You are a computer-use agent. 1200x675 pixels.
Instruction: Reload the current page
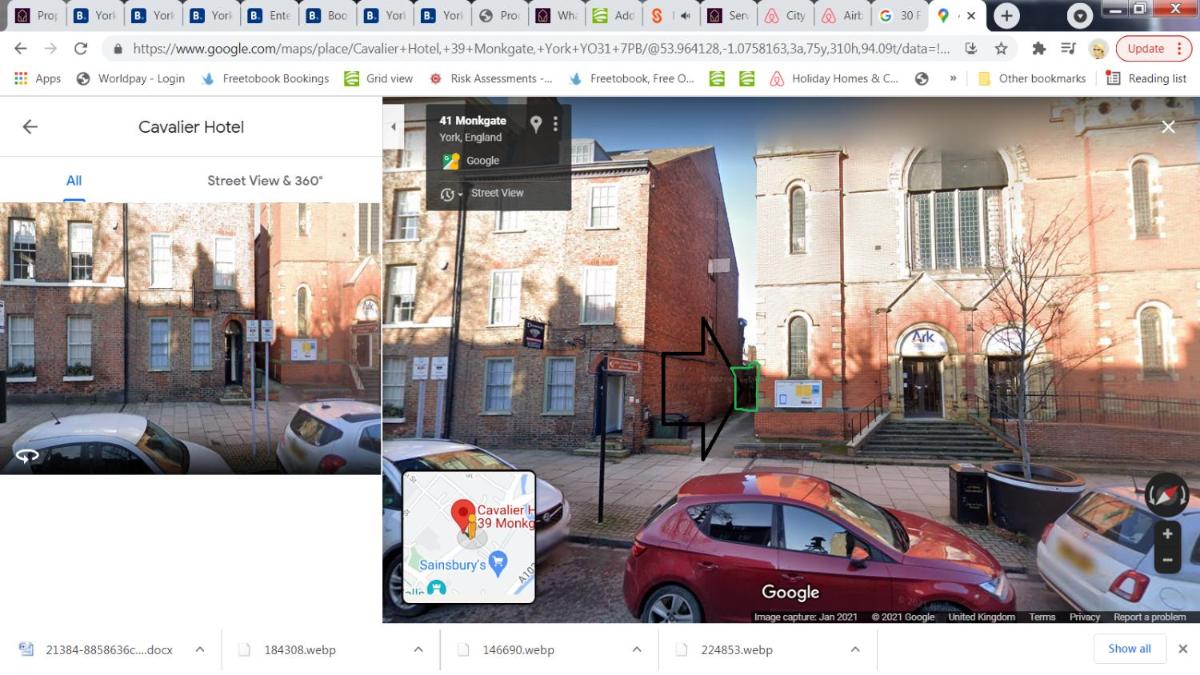pos(81,48)
